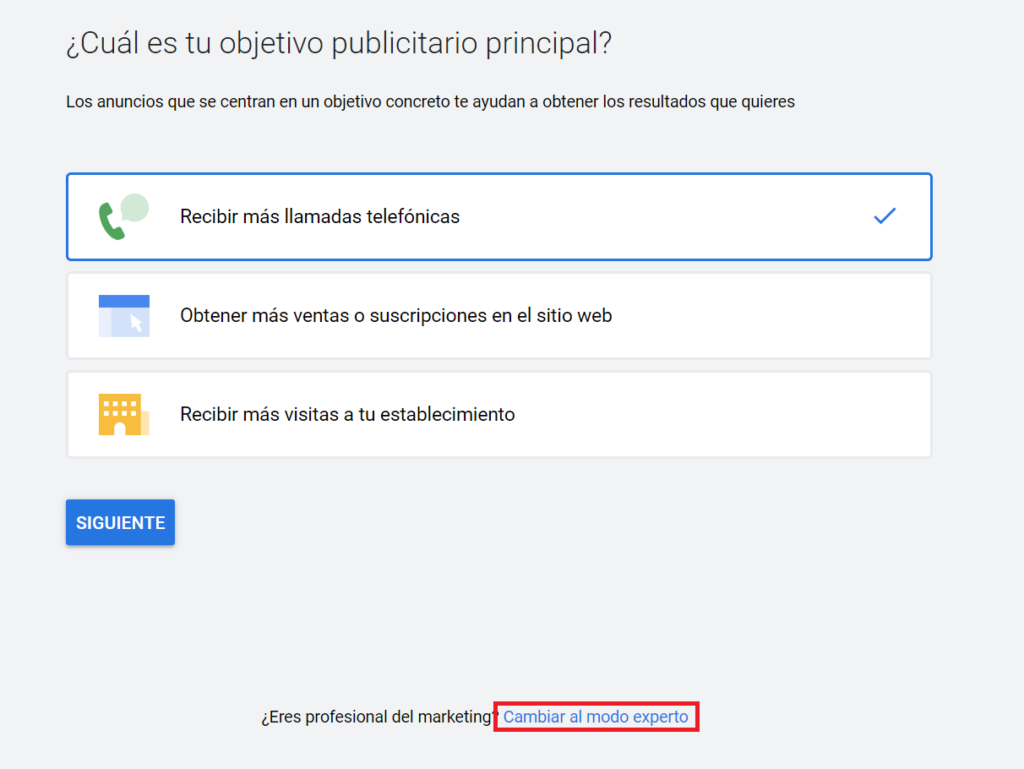
Task: Click the text '¿Eres profesional del marketing?'
Action: click(x=379, y=717)
